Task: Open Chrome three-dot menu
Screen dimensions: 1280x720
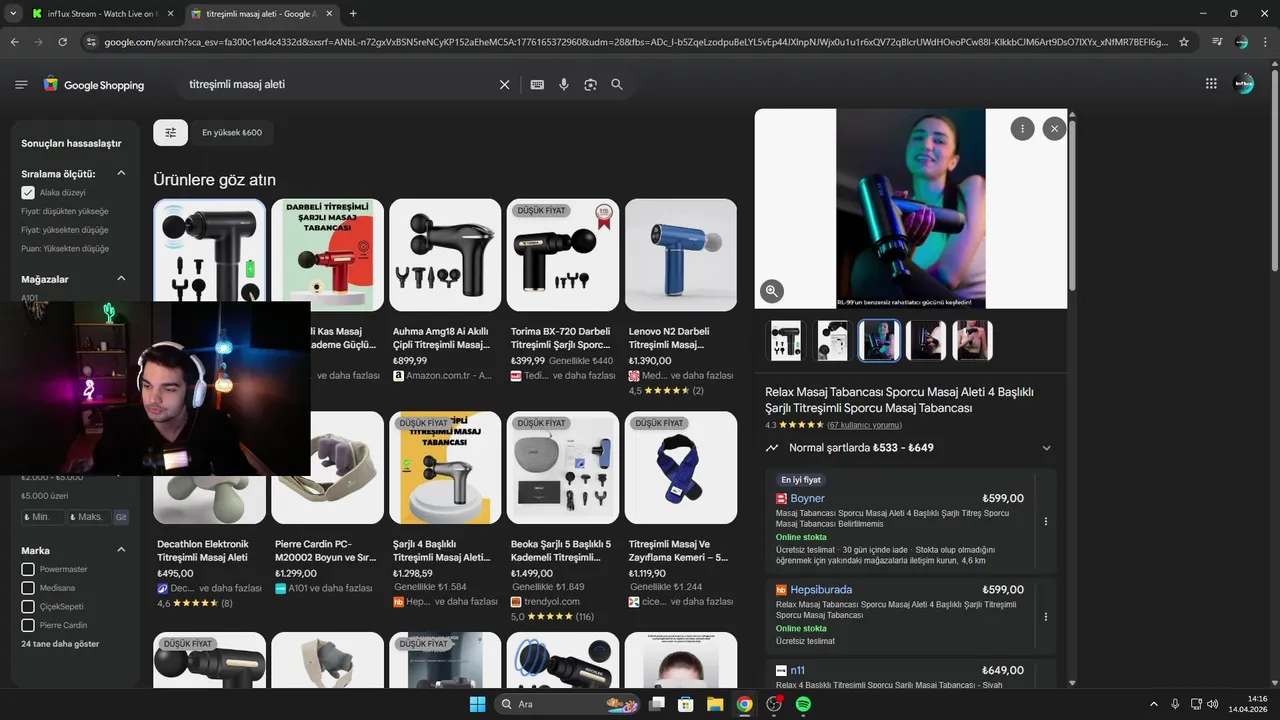Action: click(1265, 42)
